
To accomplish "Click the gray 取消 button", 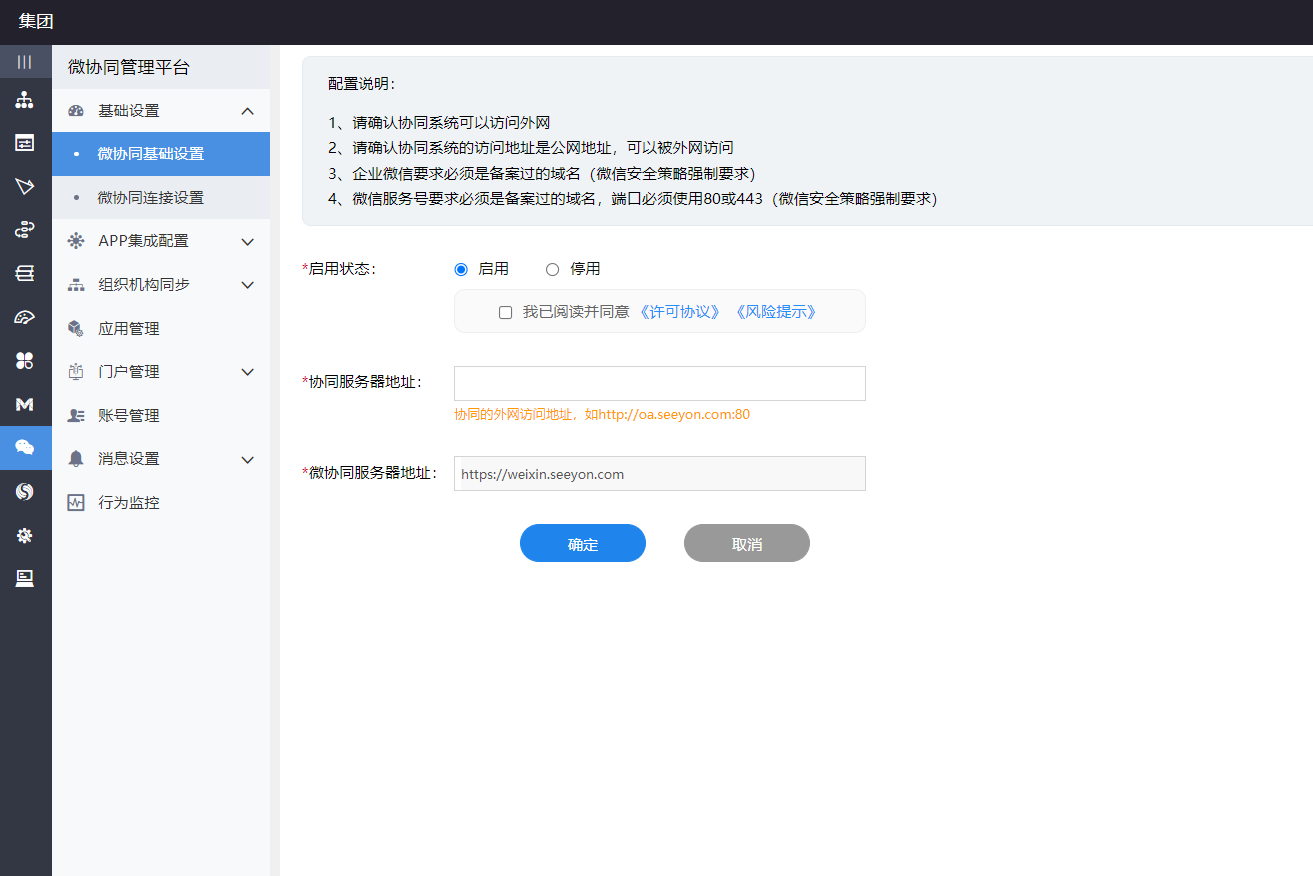I will click(746, 544).
